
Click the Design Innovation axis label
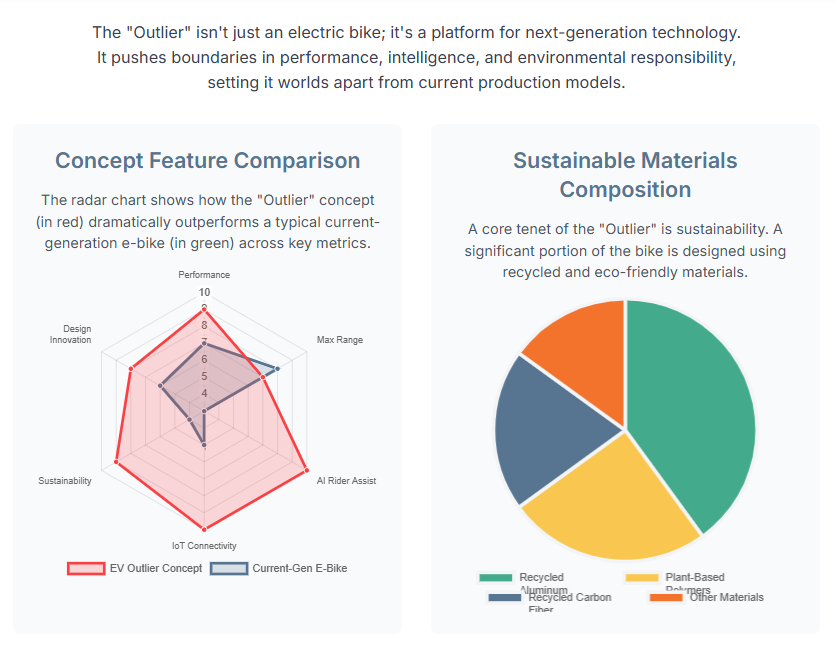71,334
